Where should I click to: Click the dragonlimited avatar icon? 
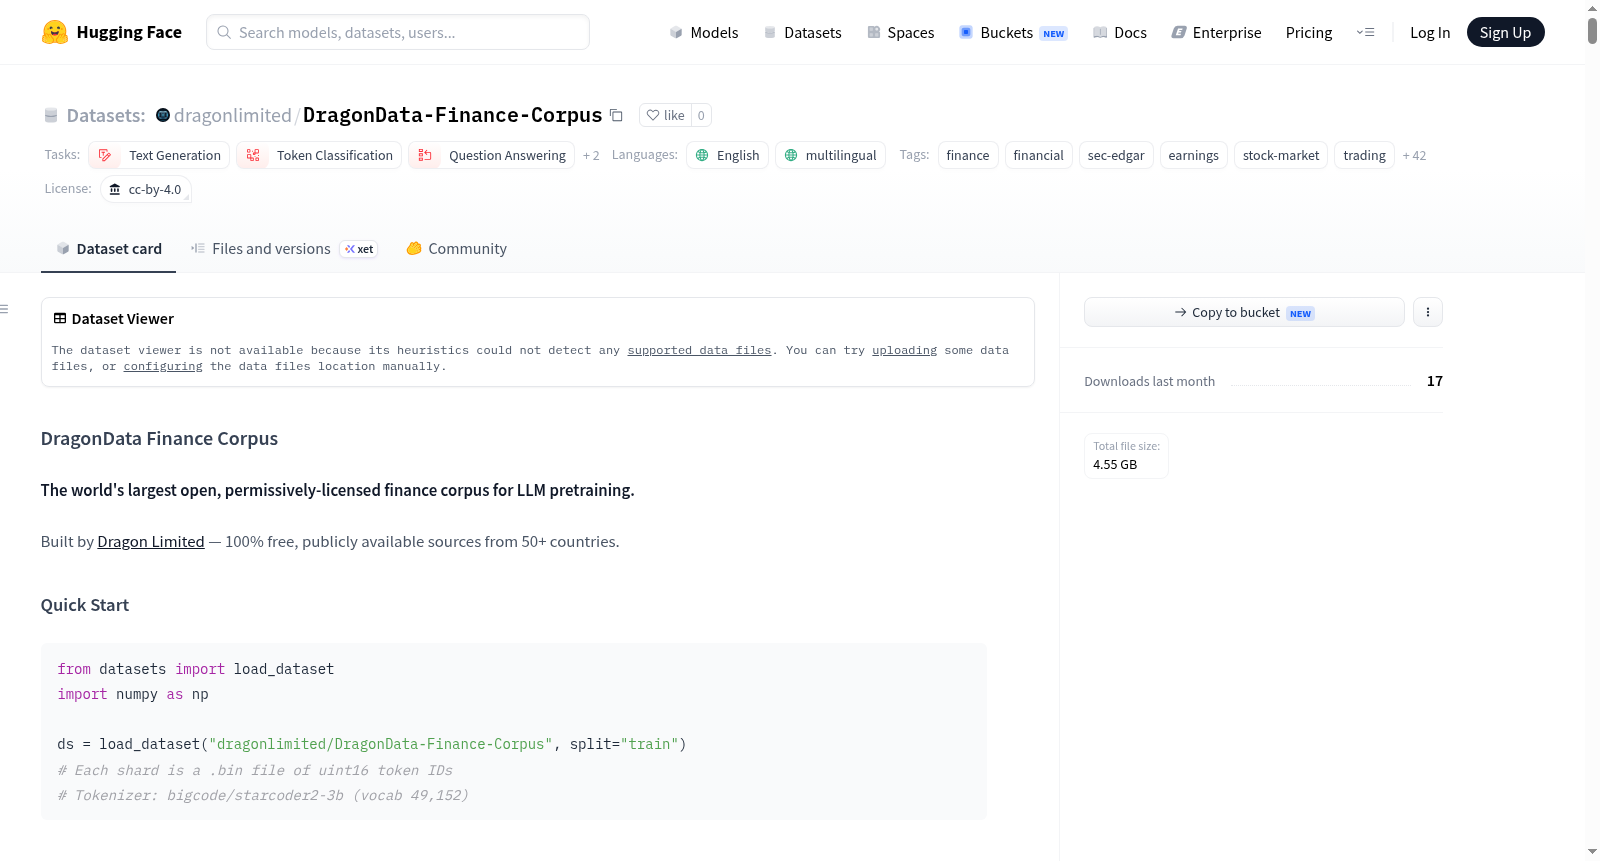click(x=163, y=115)
